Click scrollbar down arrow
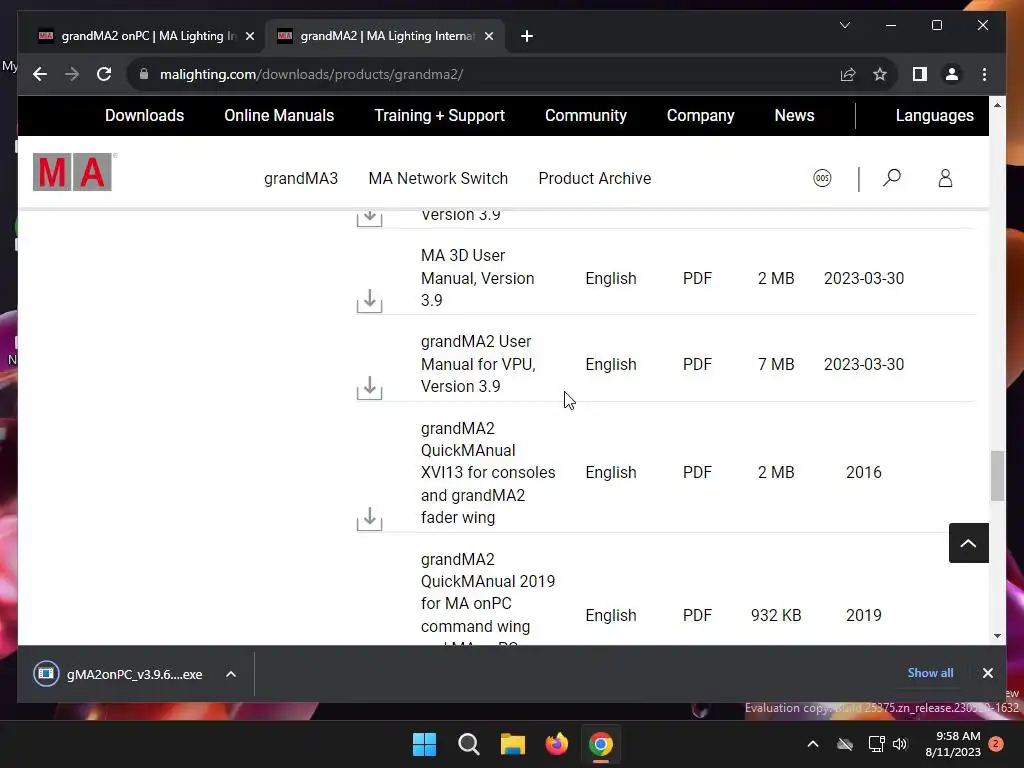Image resolution: width=1024 pixels, height=768 pixels. 997,636
